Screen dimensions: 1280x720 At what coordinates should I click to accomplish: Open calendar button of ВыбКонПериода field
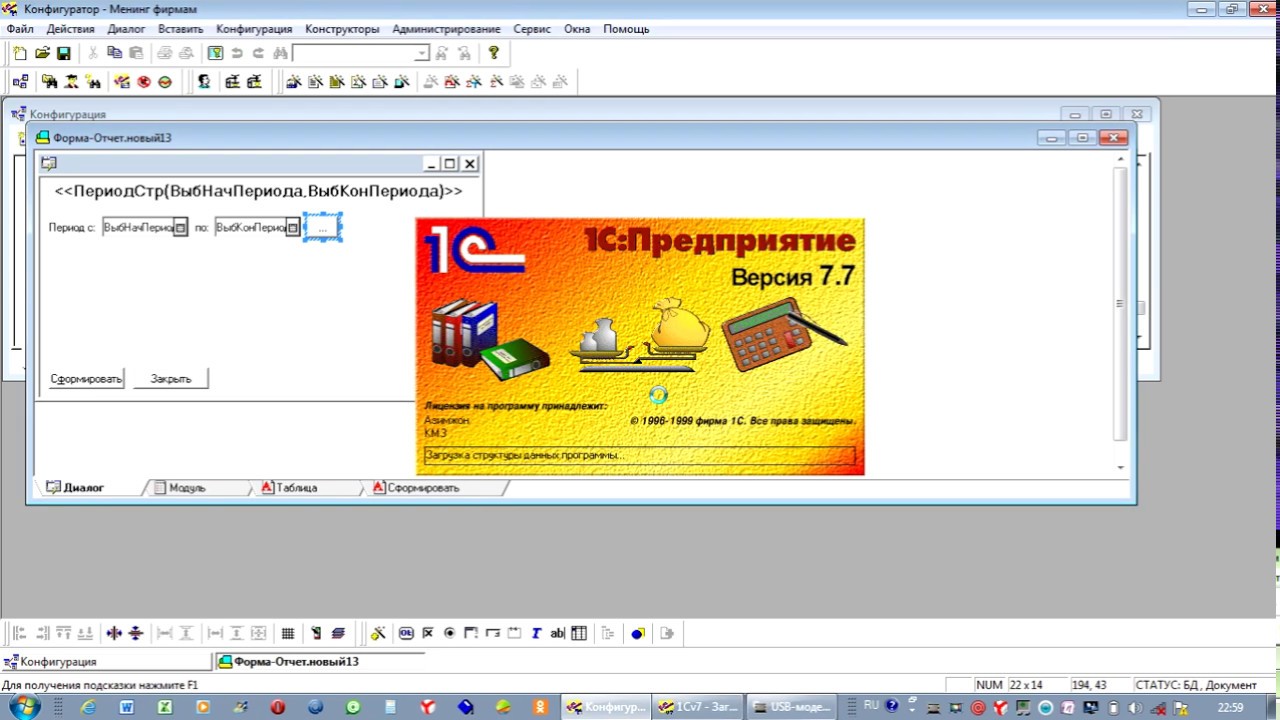click(x=292, y=228)
